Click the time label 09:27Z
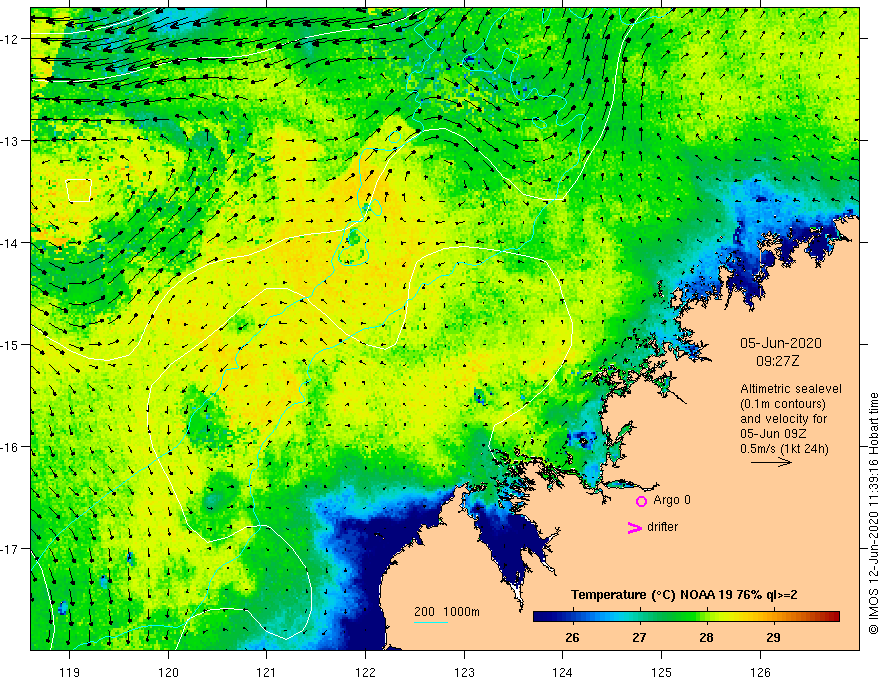 coord(777,361)
